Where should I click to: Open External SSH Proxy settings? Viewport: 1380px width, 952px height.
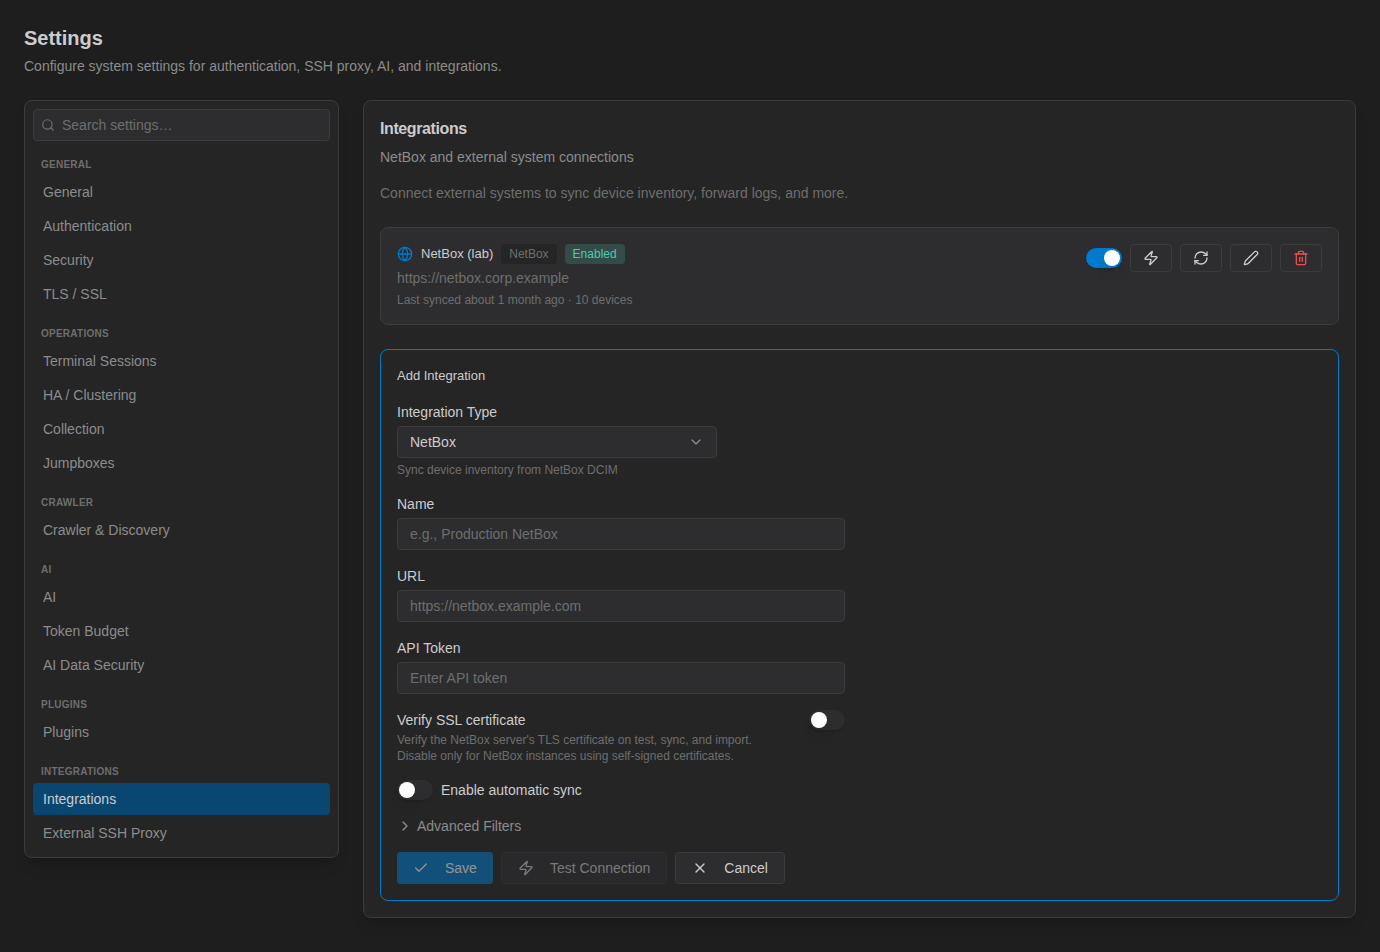click(x=181, y=833)
